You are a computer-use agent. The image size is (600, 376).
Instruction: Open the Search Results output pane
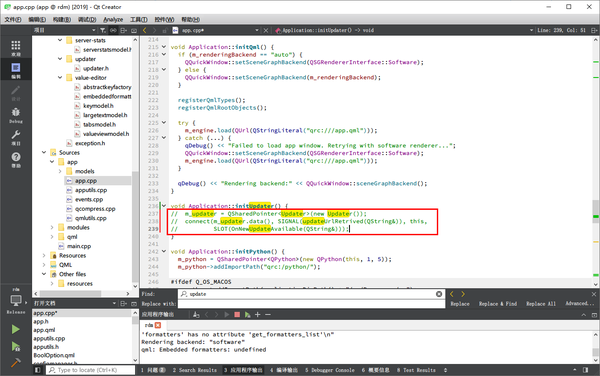point(194,370)
